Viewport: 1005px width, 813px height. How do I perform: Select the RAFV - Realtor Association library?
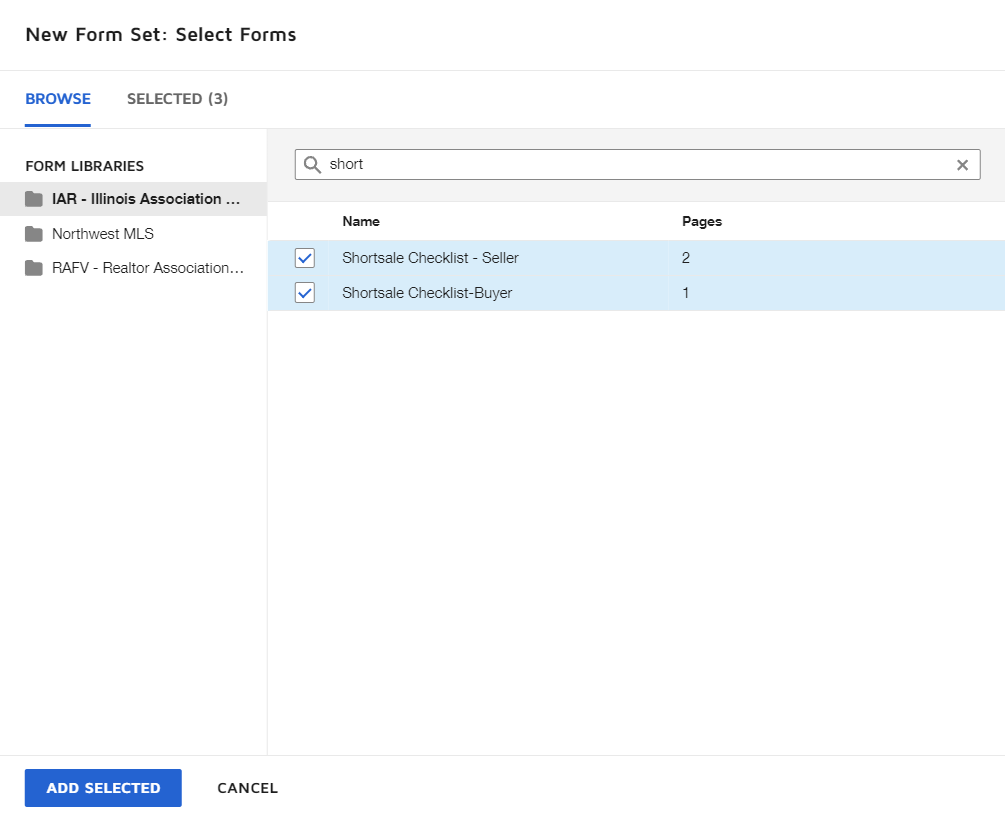pos(148,267)
